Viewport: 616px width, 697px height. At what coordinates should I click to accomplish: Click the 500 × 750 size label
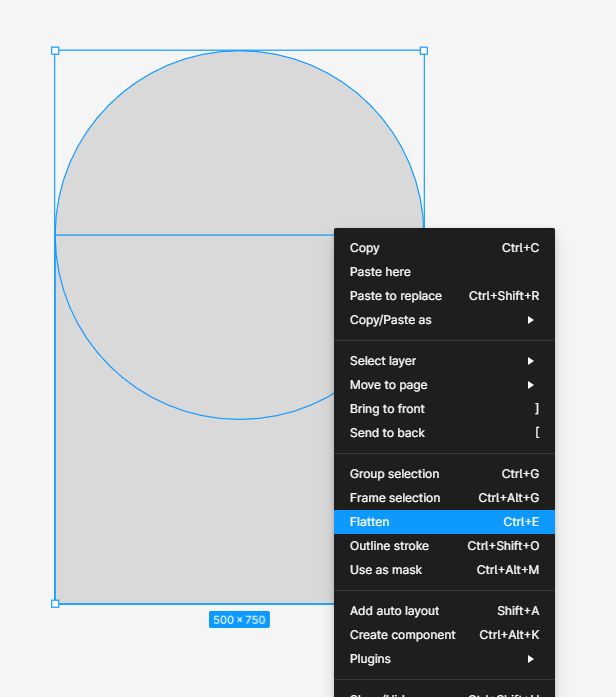coord(239,620)
